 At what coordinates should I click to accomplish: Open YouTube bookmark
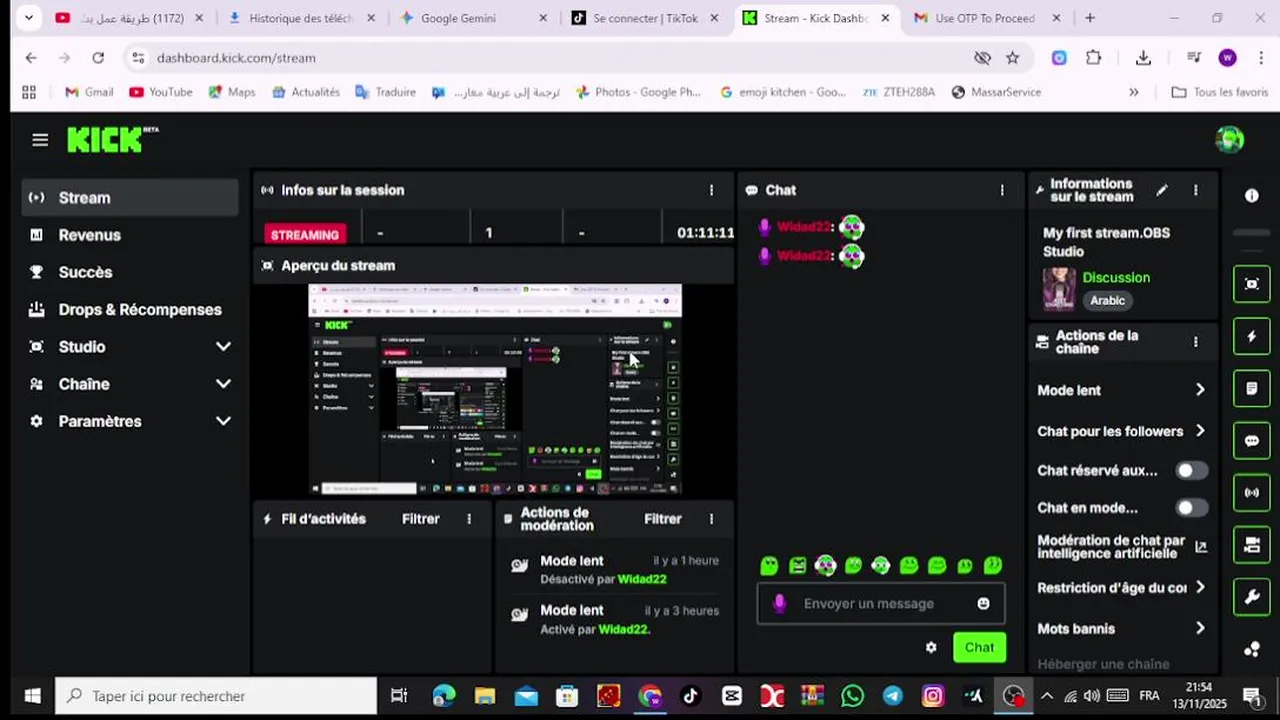click(160, 92)
